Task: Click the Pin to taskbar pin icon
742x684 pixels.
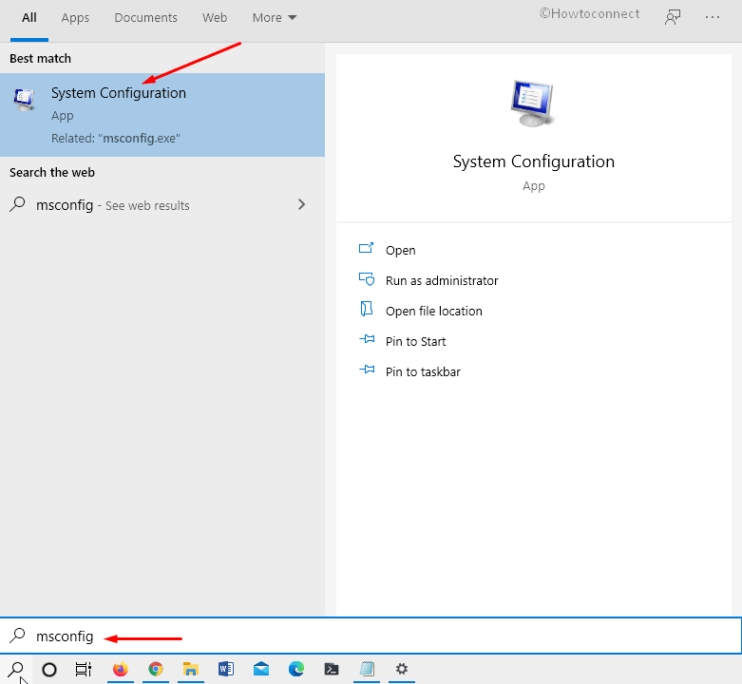Action: (367, 369)
